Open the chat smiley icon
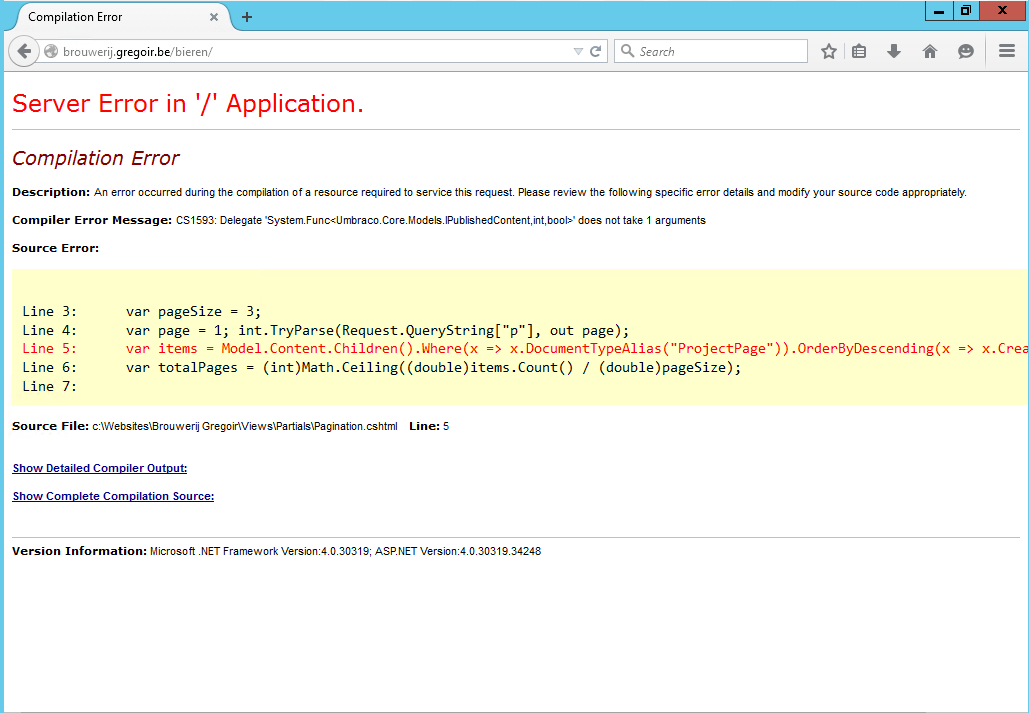The width and height of the screenshot is (1029, 713). 965,51
